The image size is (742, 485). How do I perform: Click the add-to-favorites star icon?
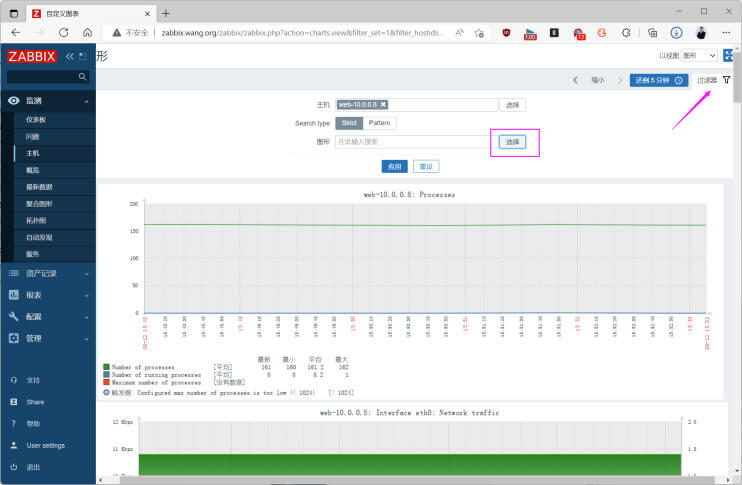(479, 33)
